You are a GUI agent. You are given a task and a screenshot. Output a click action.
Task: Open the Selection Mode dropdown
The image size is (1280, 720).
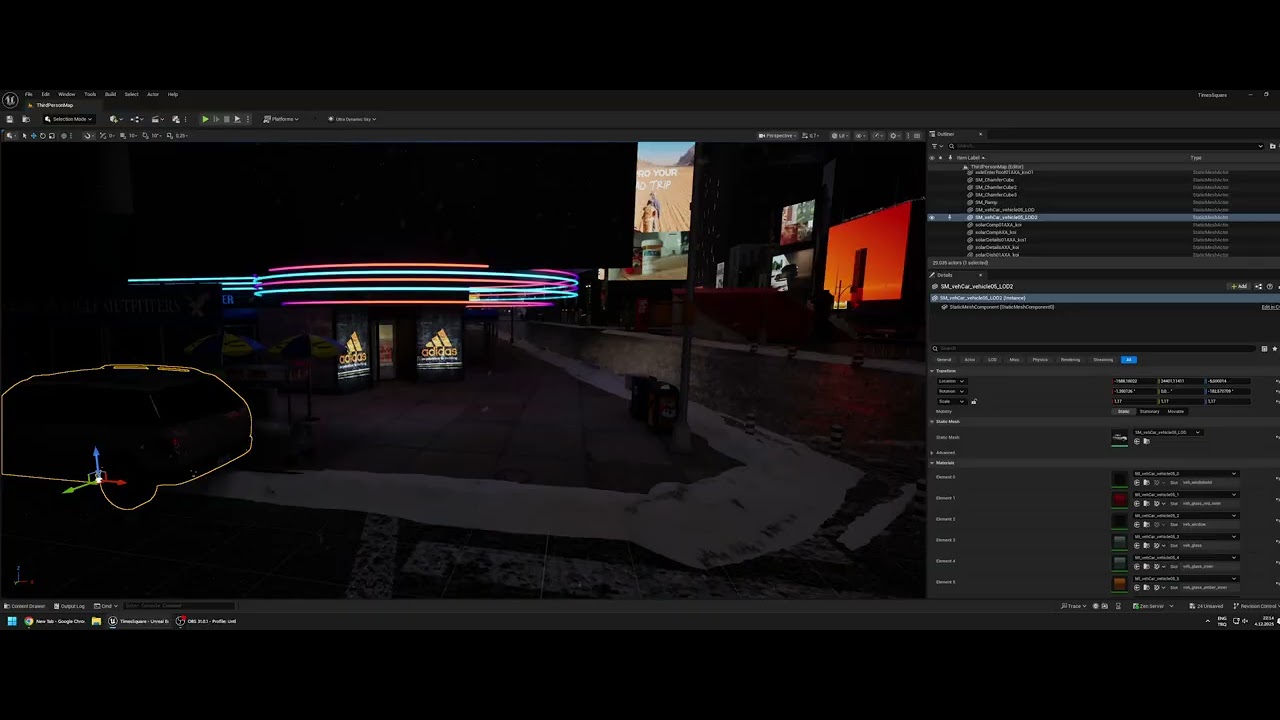tap(68, 119)
